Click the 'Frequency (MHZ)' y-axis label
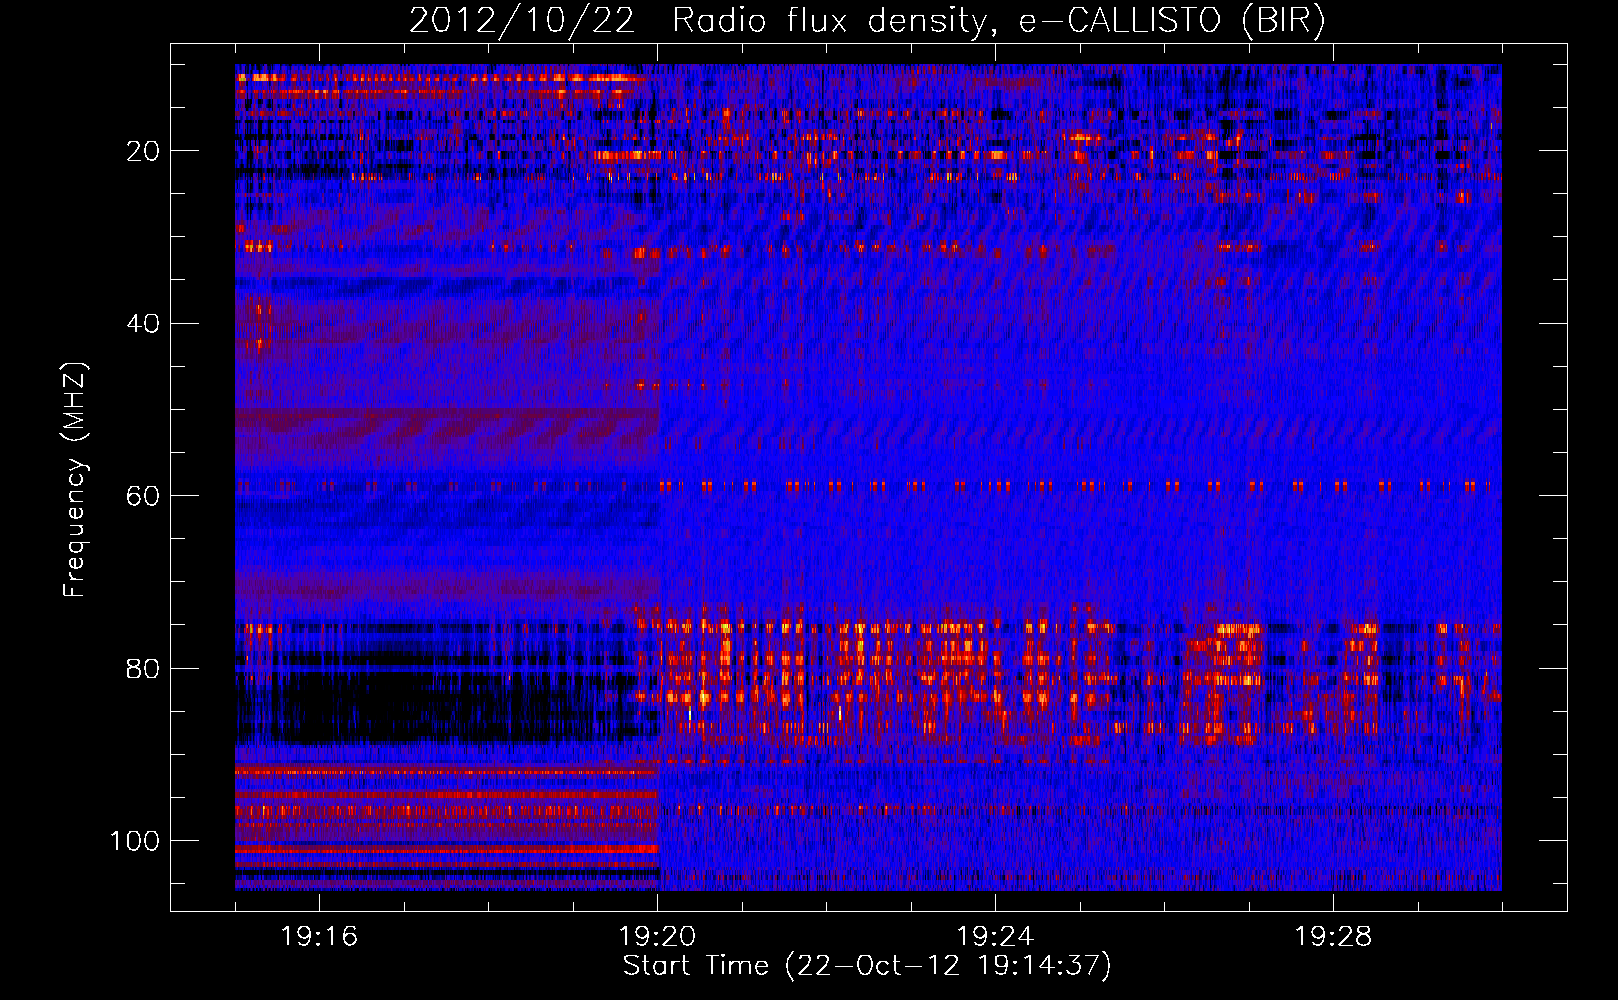The image size is (1618, 1000). pyautogui.click(x=75, y=480)
